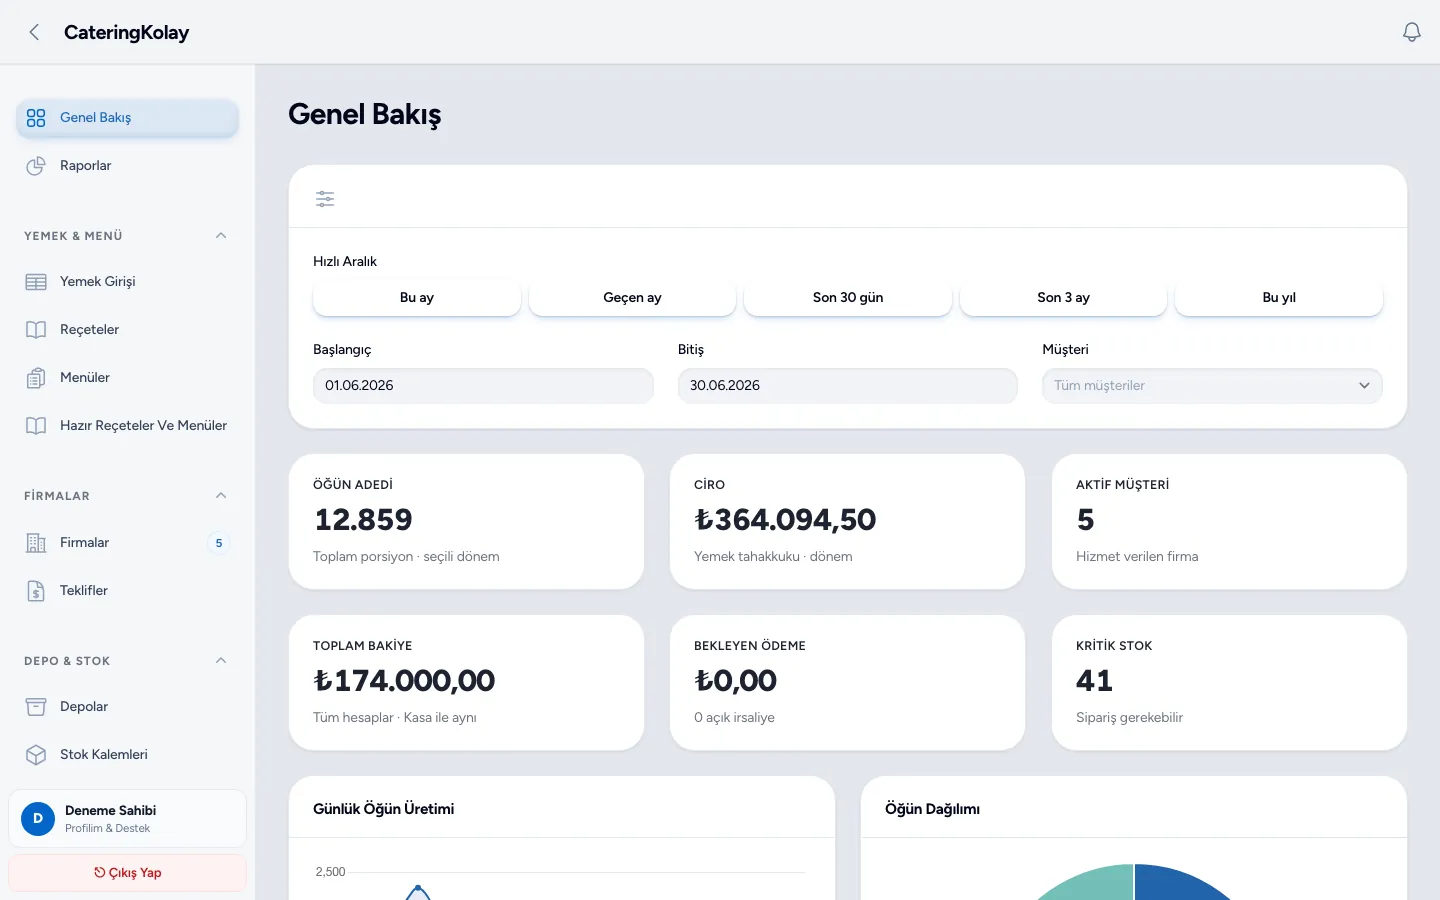
Task: Click the 2,500 chart axis label
Action: click(x=330, y=872)
